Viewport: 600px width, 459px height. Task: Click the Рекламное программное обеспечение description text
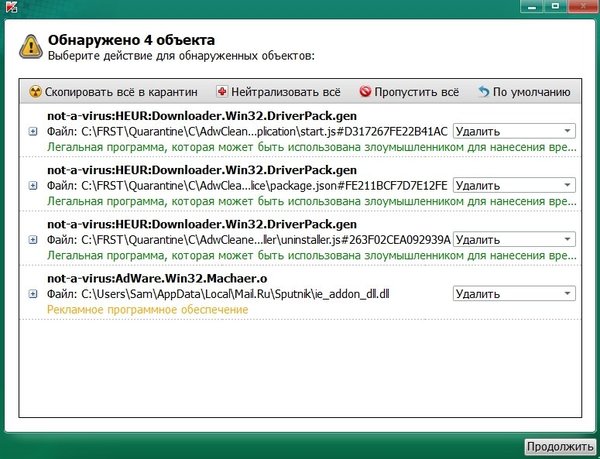click(x=147, y=310)
